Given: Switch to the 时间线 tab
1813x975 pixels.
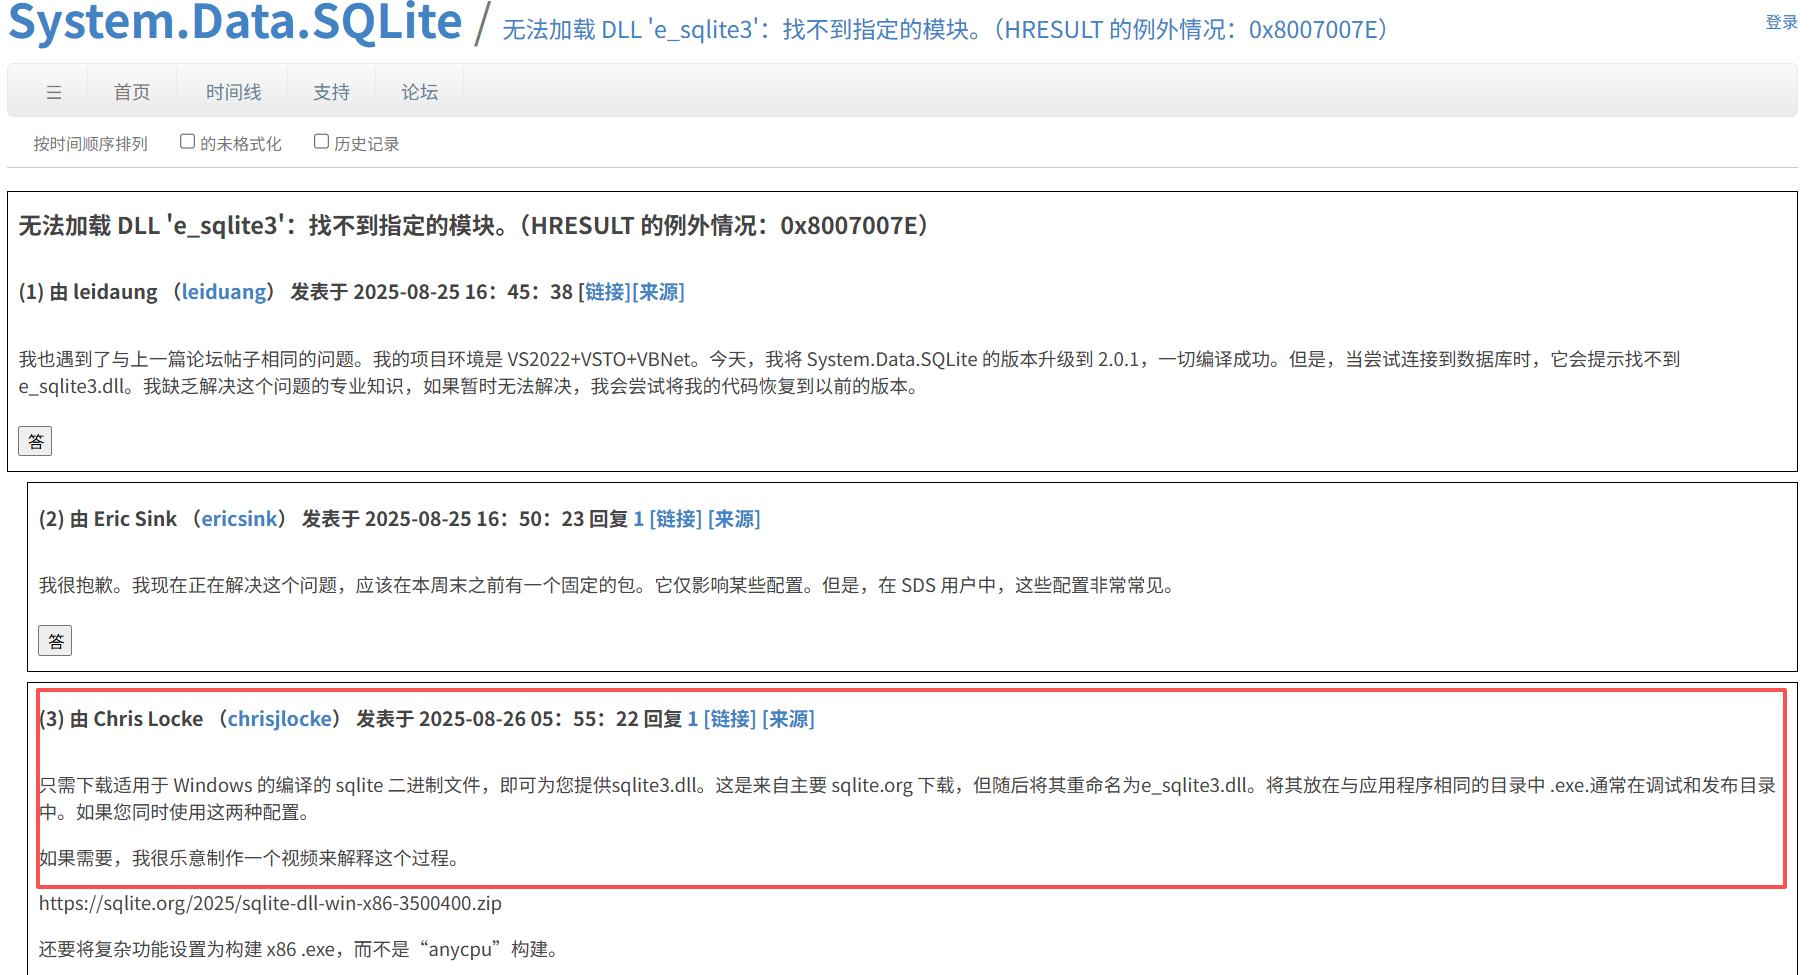Looking at the screenshot, I should 232,91.
